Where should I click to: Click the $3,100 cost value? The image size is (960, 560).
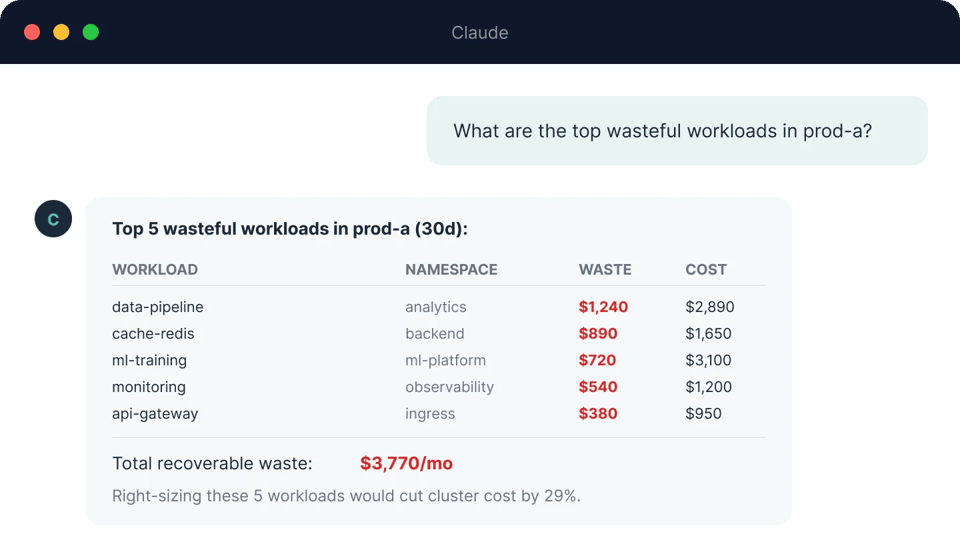tap(708, 360)
